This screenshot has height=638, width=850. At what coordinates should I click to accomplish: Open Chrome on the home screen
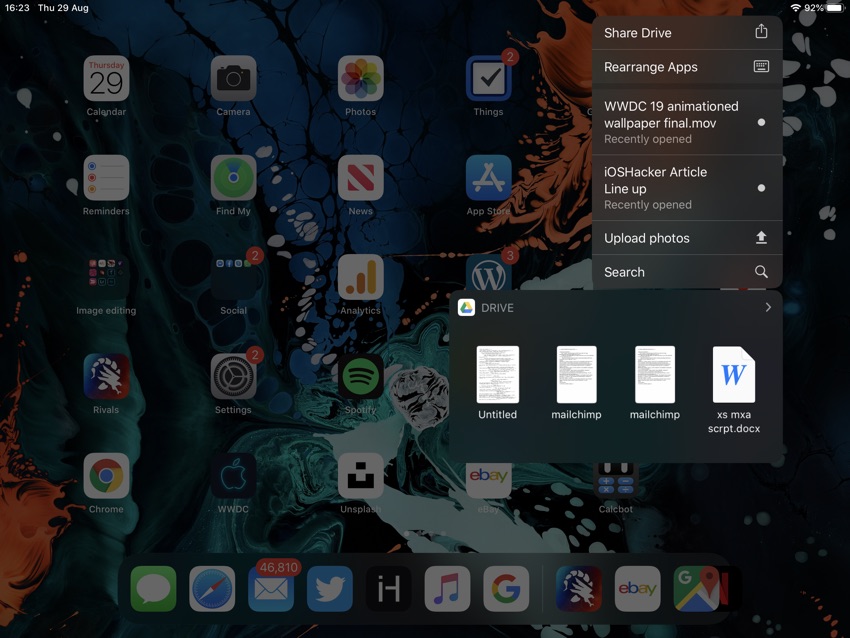click(106, 476)
